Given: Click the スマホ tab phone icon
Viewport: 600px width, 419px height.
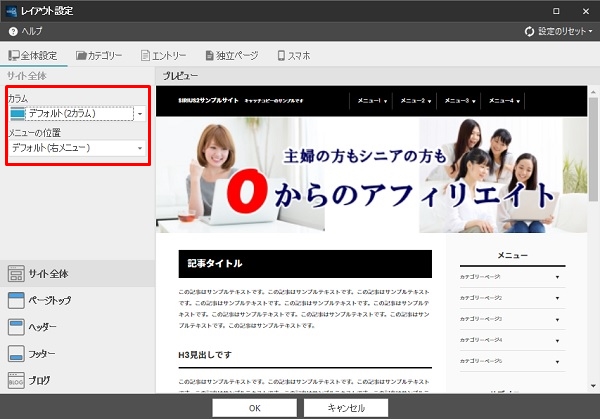Looking at the screenshot, I should tap(281, 55).
